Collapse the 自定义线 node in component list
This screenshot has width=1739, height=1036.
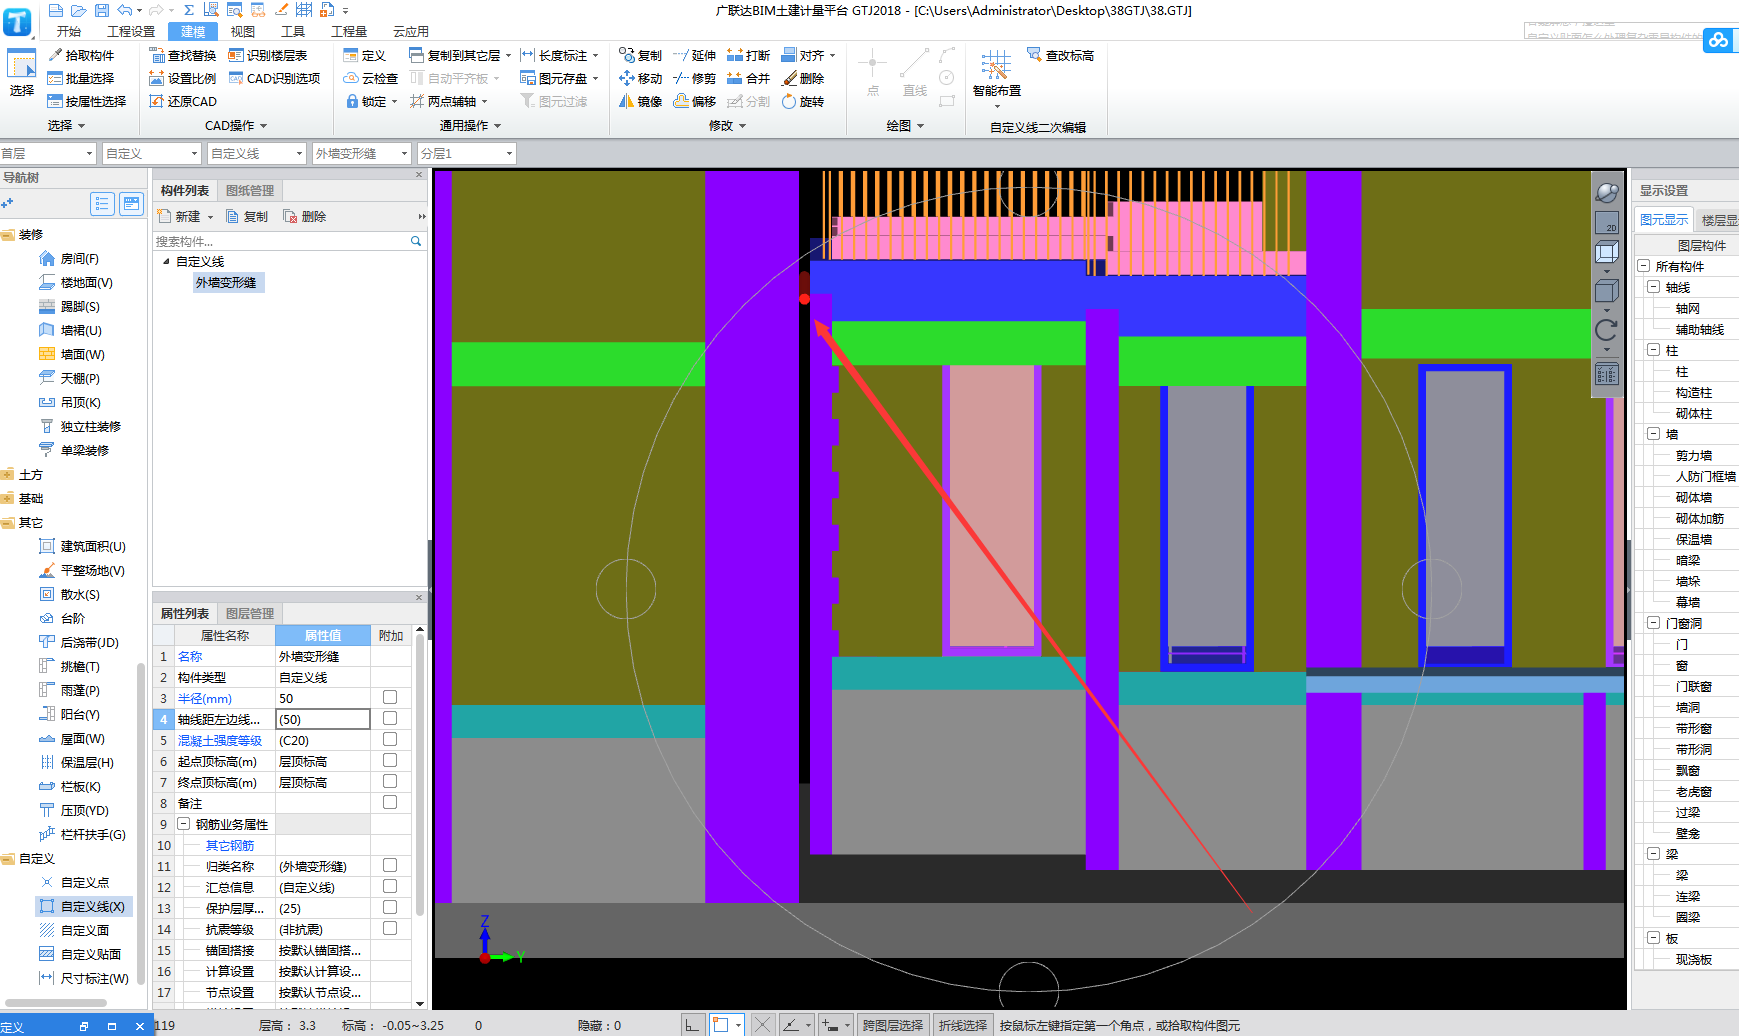[x=166, y=261]
